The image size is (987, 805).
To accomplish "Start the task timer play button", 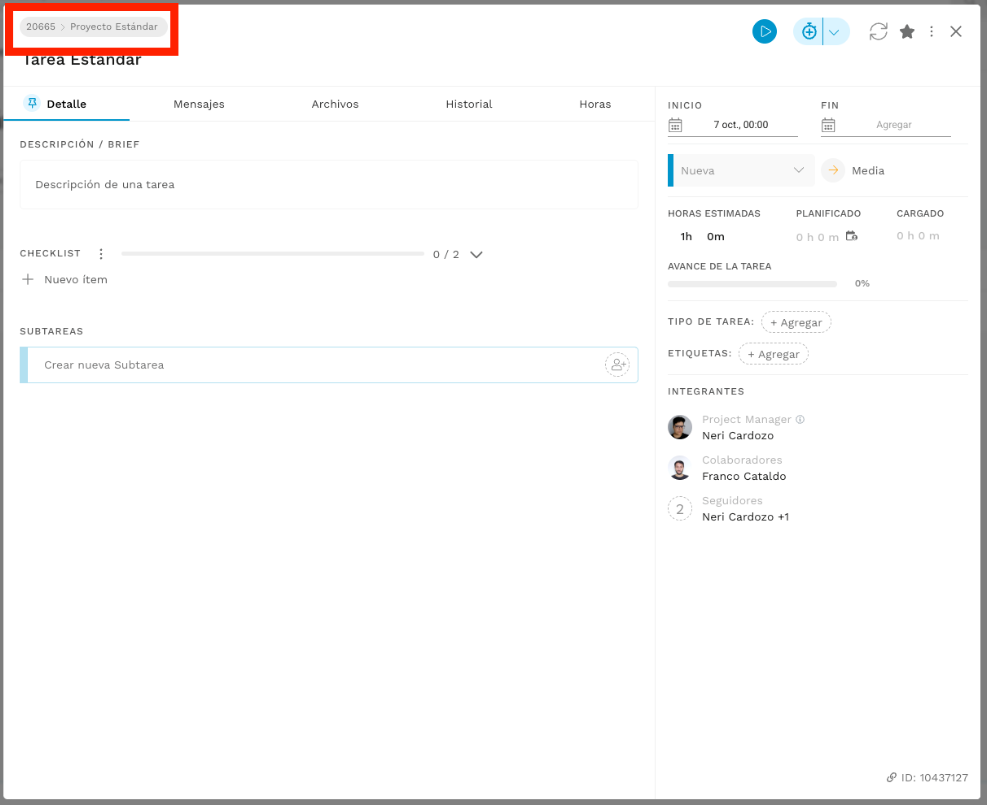I will point(764,31).
